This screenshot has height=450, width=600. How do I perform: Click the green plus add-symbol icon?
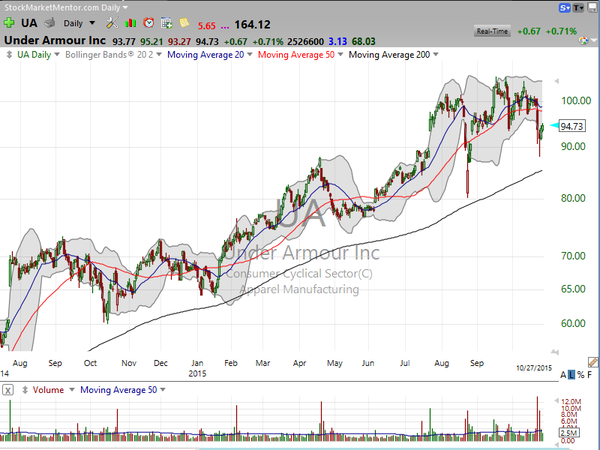point(9,23)
